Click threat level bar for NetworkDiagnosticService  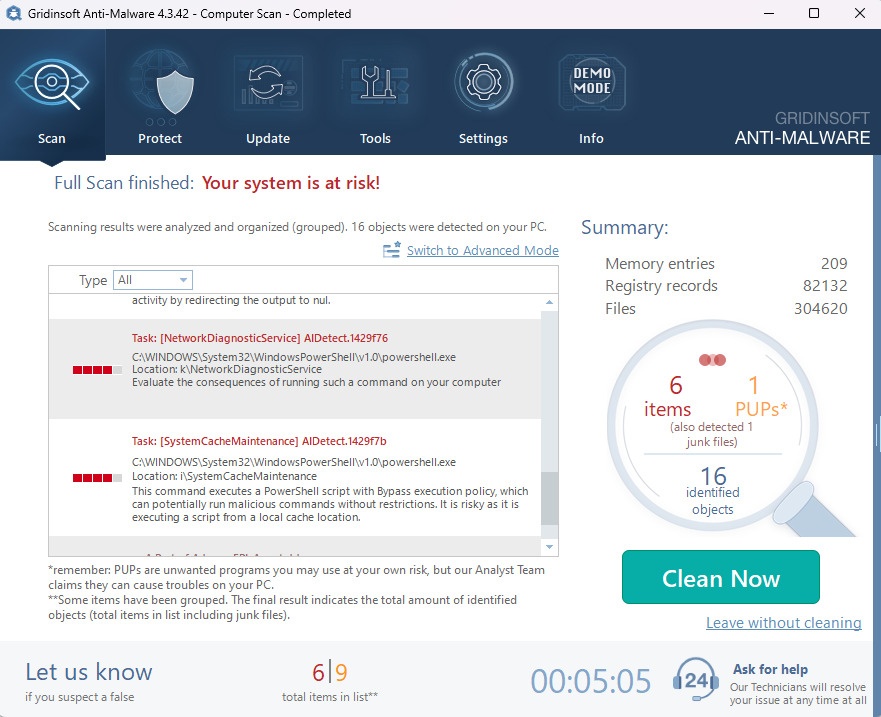coord(97,370)
